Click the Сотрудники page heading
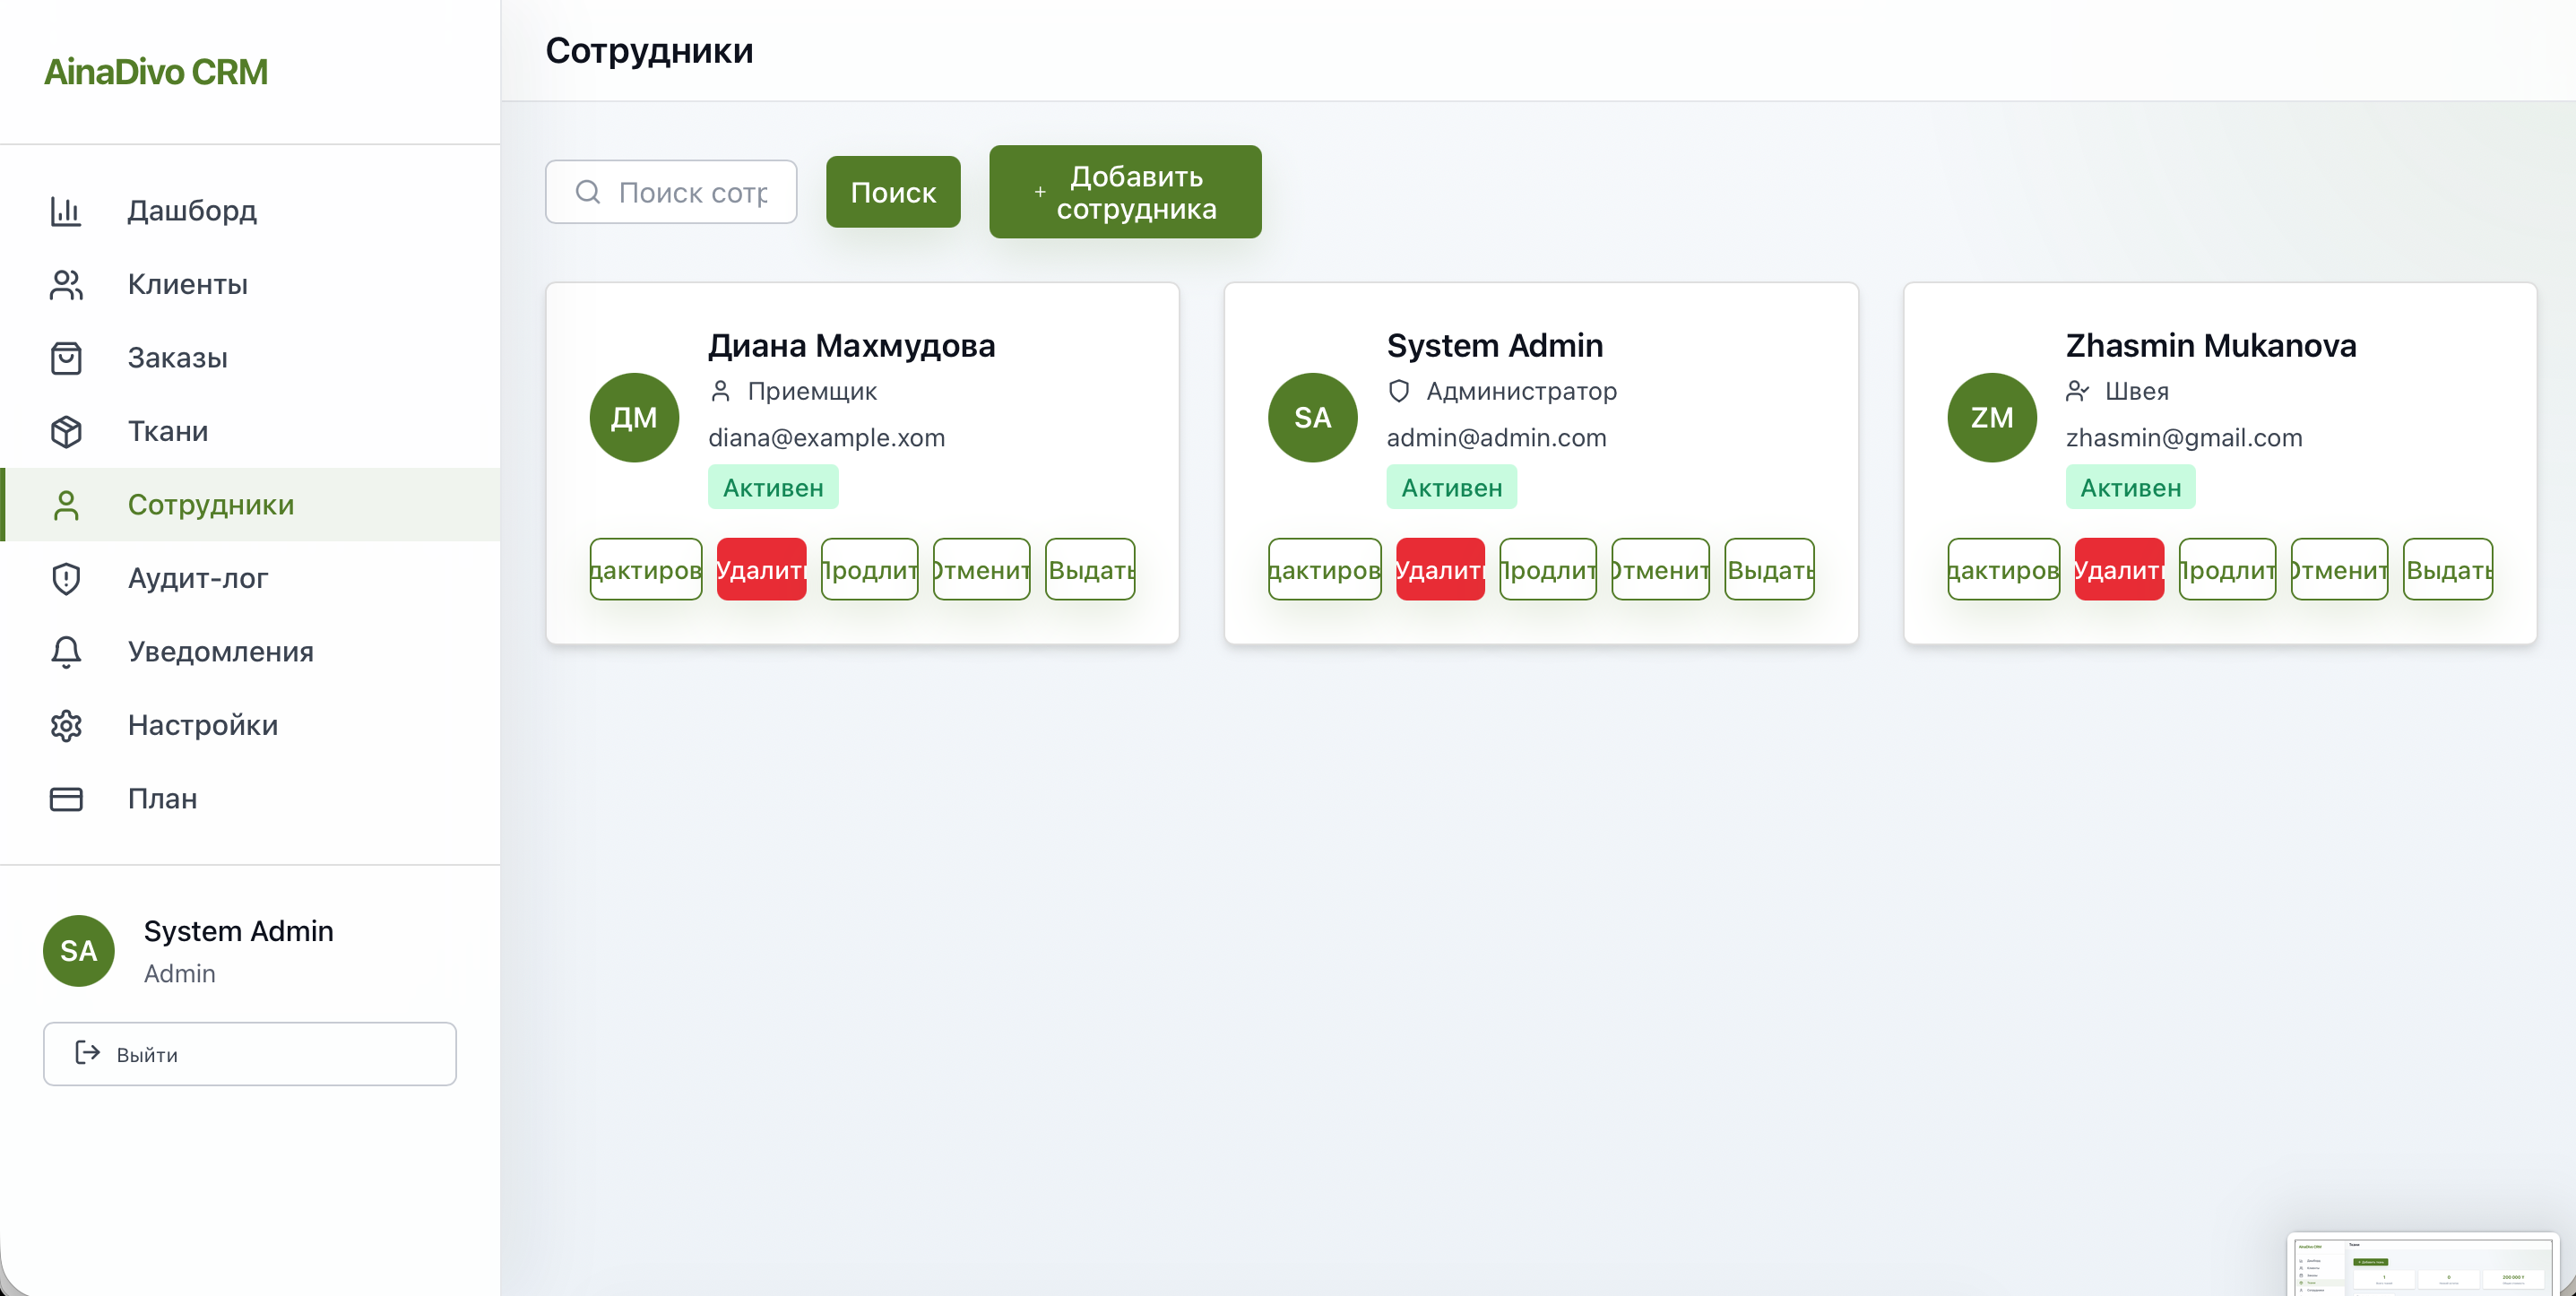 [649, 50]
